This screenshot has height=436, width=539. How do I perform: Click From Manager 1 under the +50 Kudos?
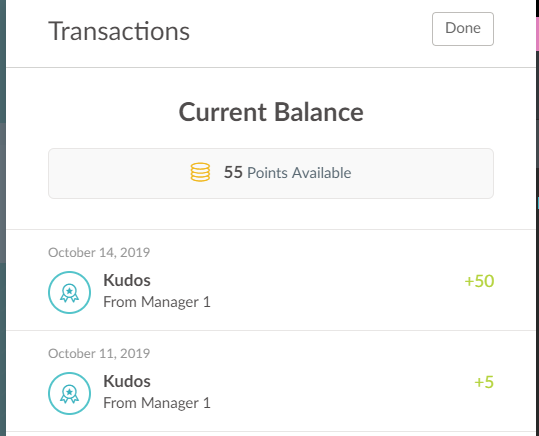pyautogui.click(x=157, y=302)
